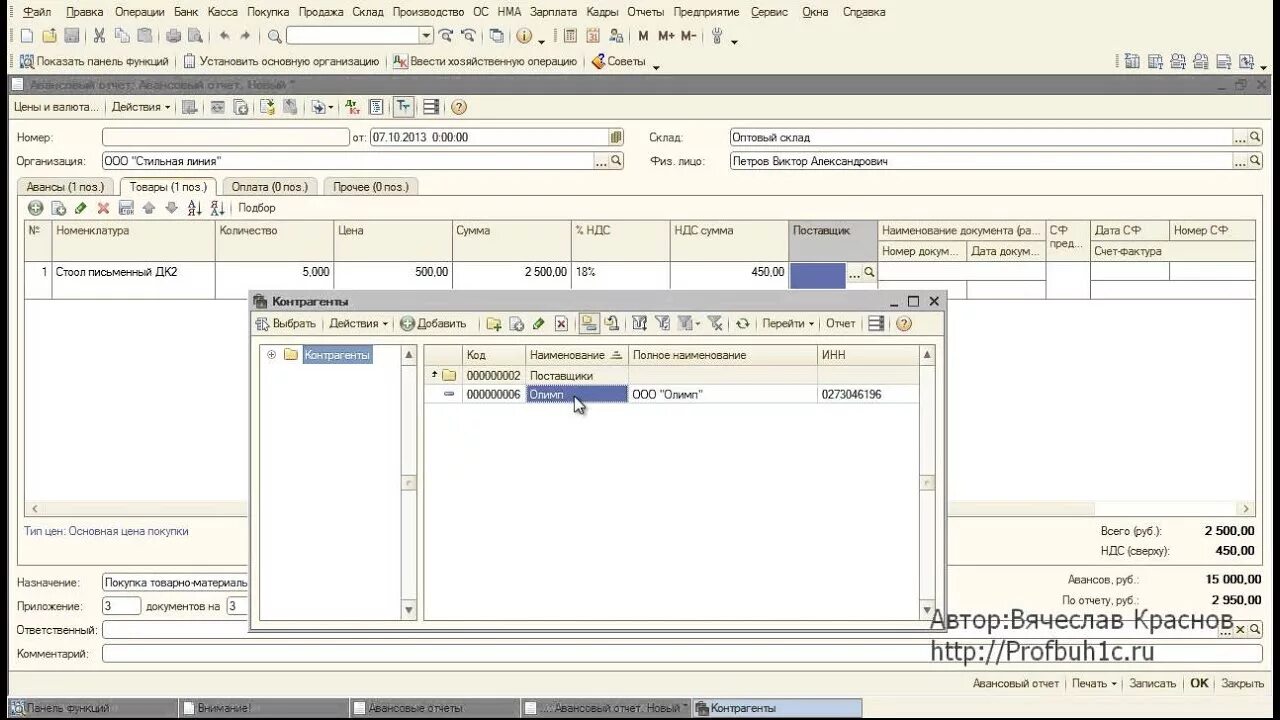Sort descending icon in Товары toolbar
The height and width of the screenshot is (720, 1280).
coord(216,208)
